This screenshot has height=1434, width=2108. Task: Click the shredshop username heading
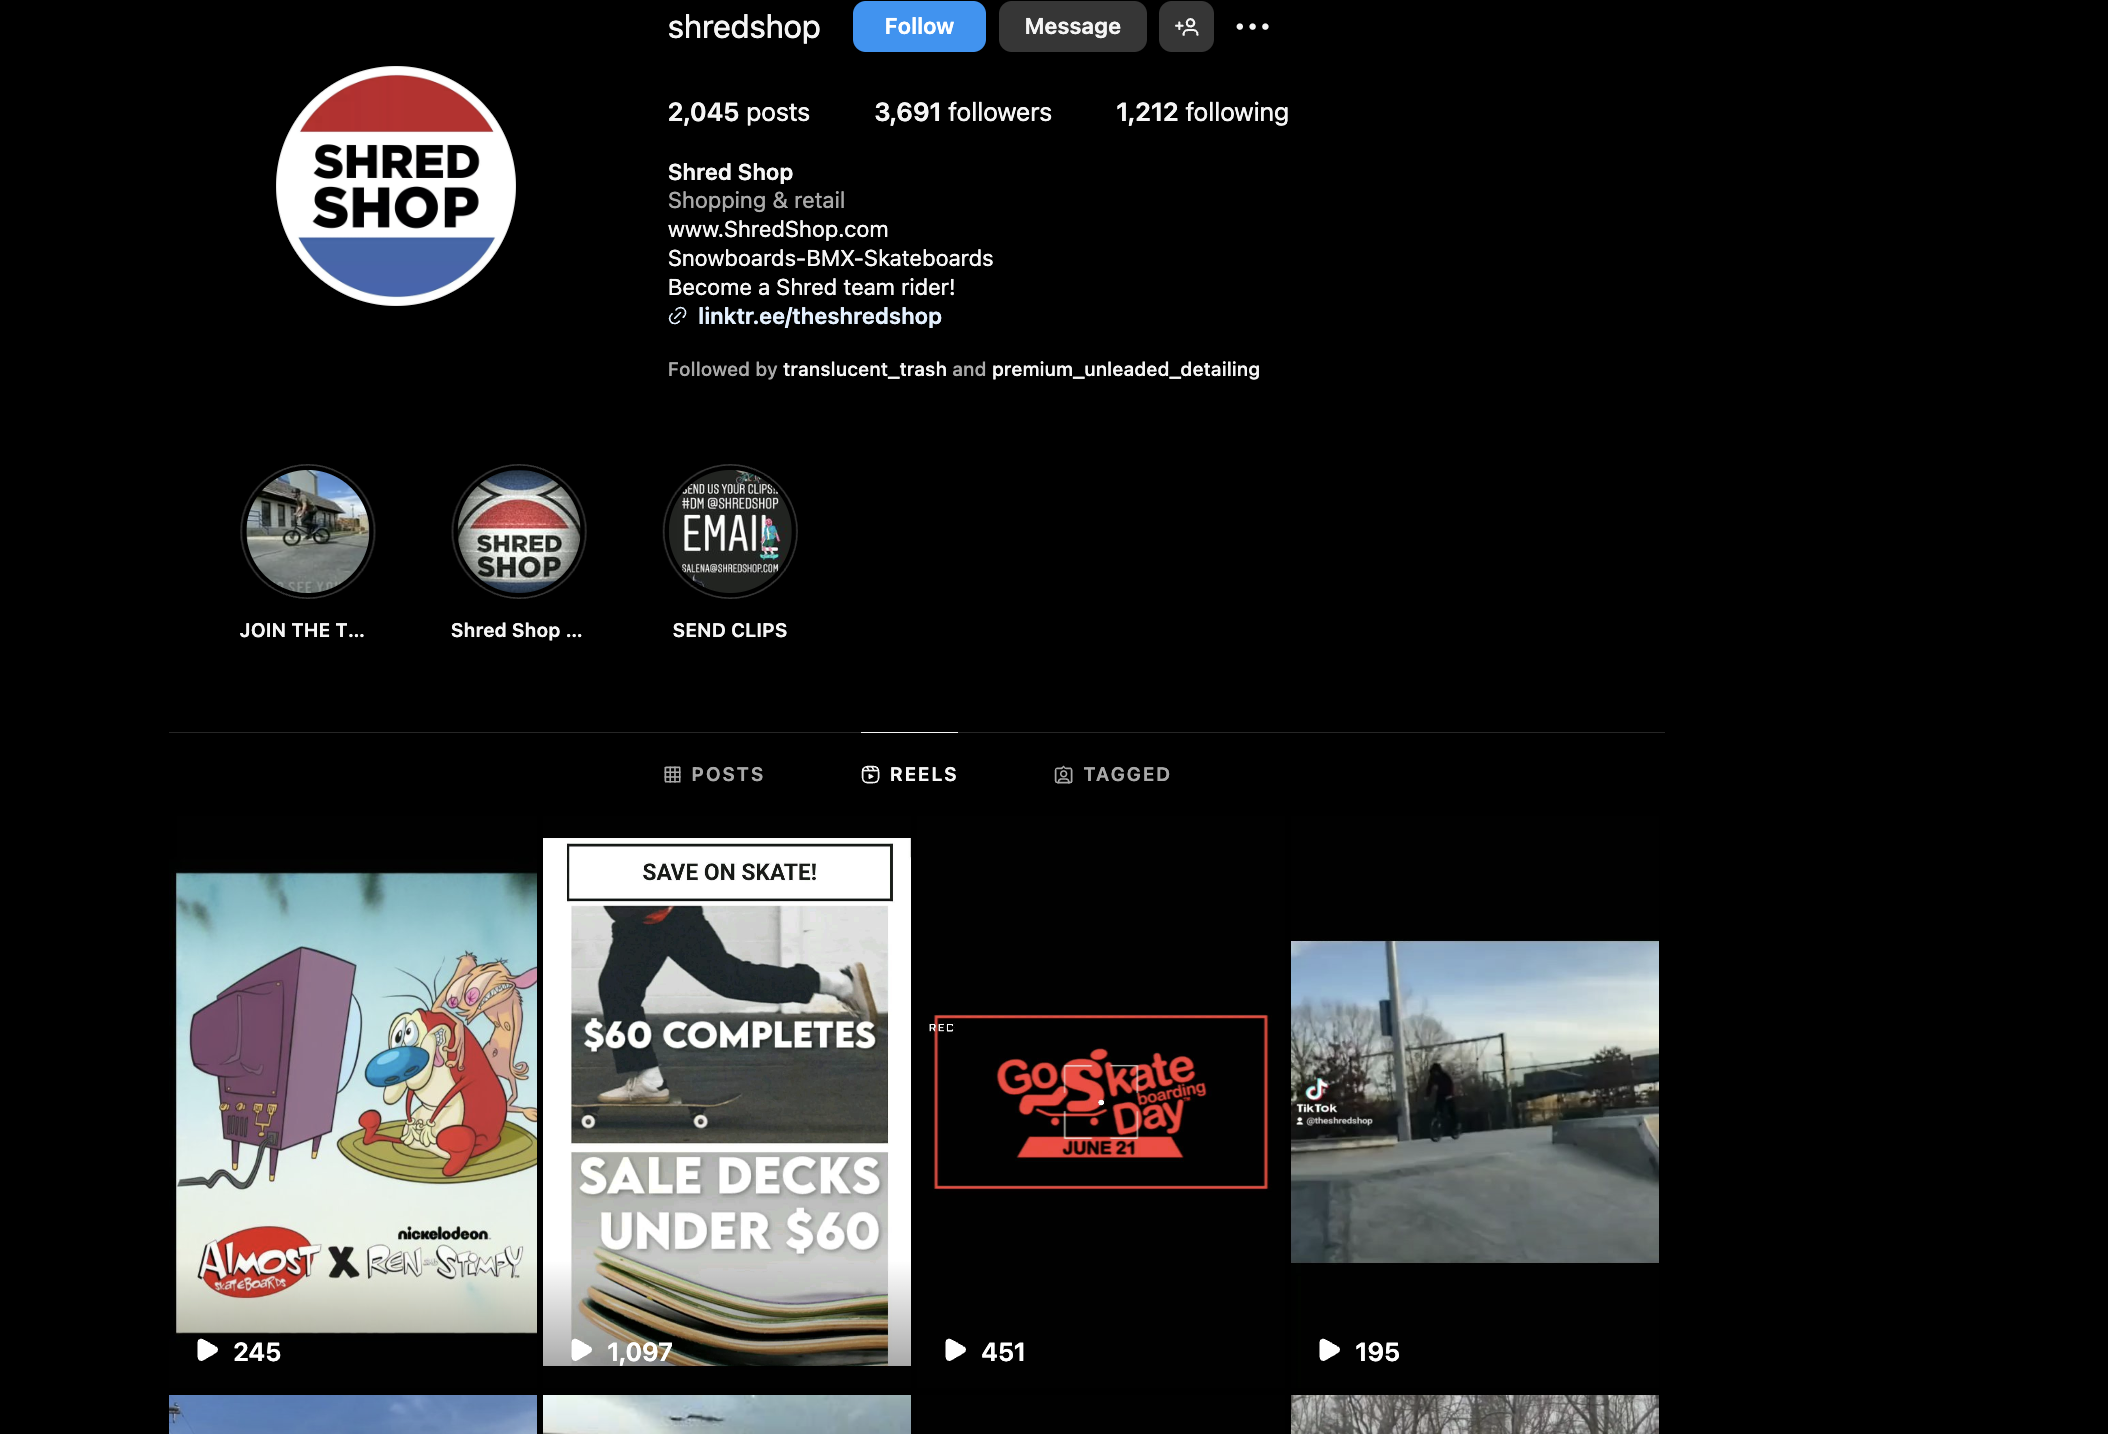click(x=744, y=27)
